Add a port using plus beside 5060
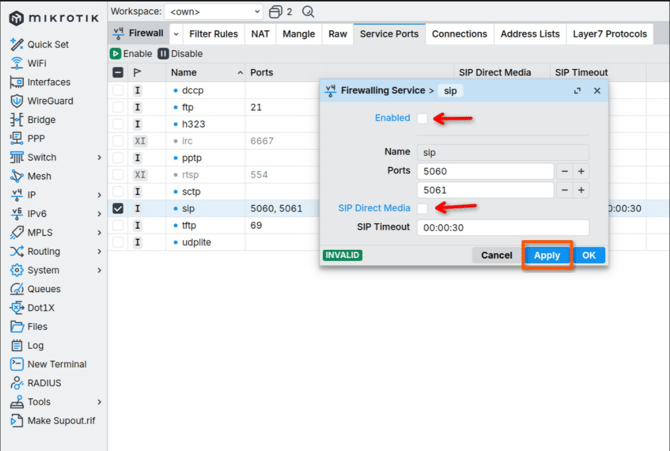This screenshot has width=670, height=451. point(581,171)
